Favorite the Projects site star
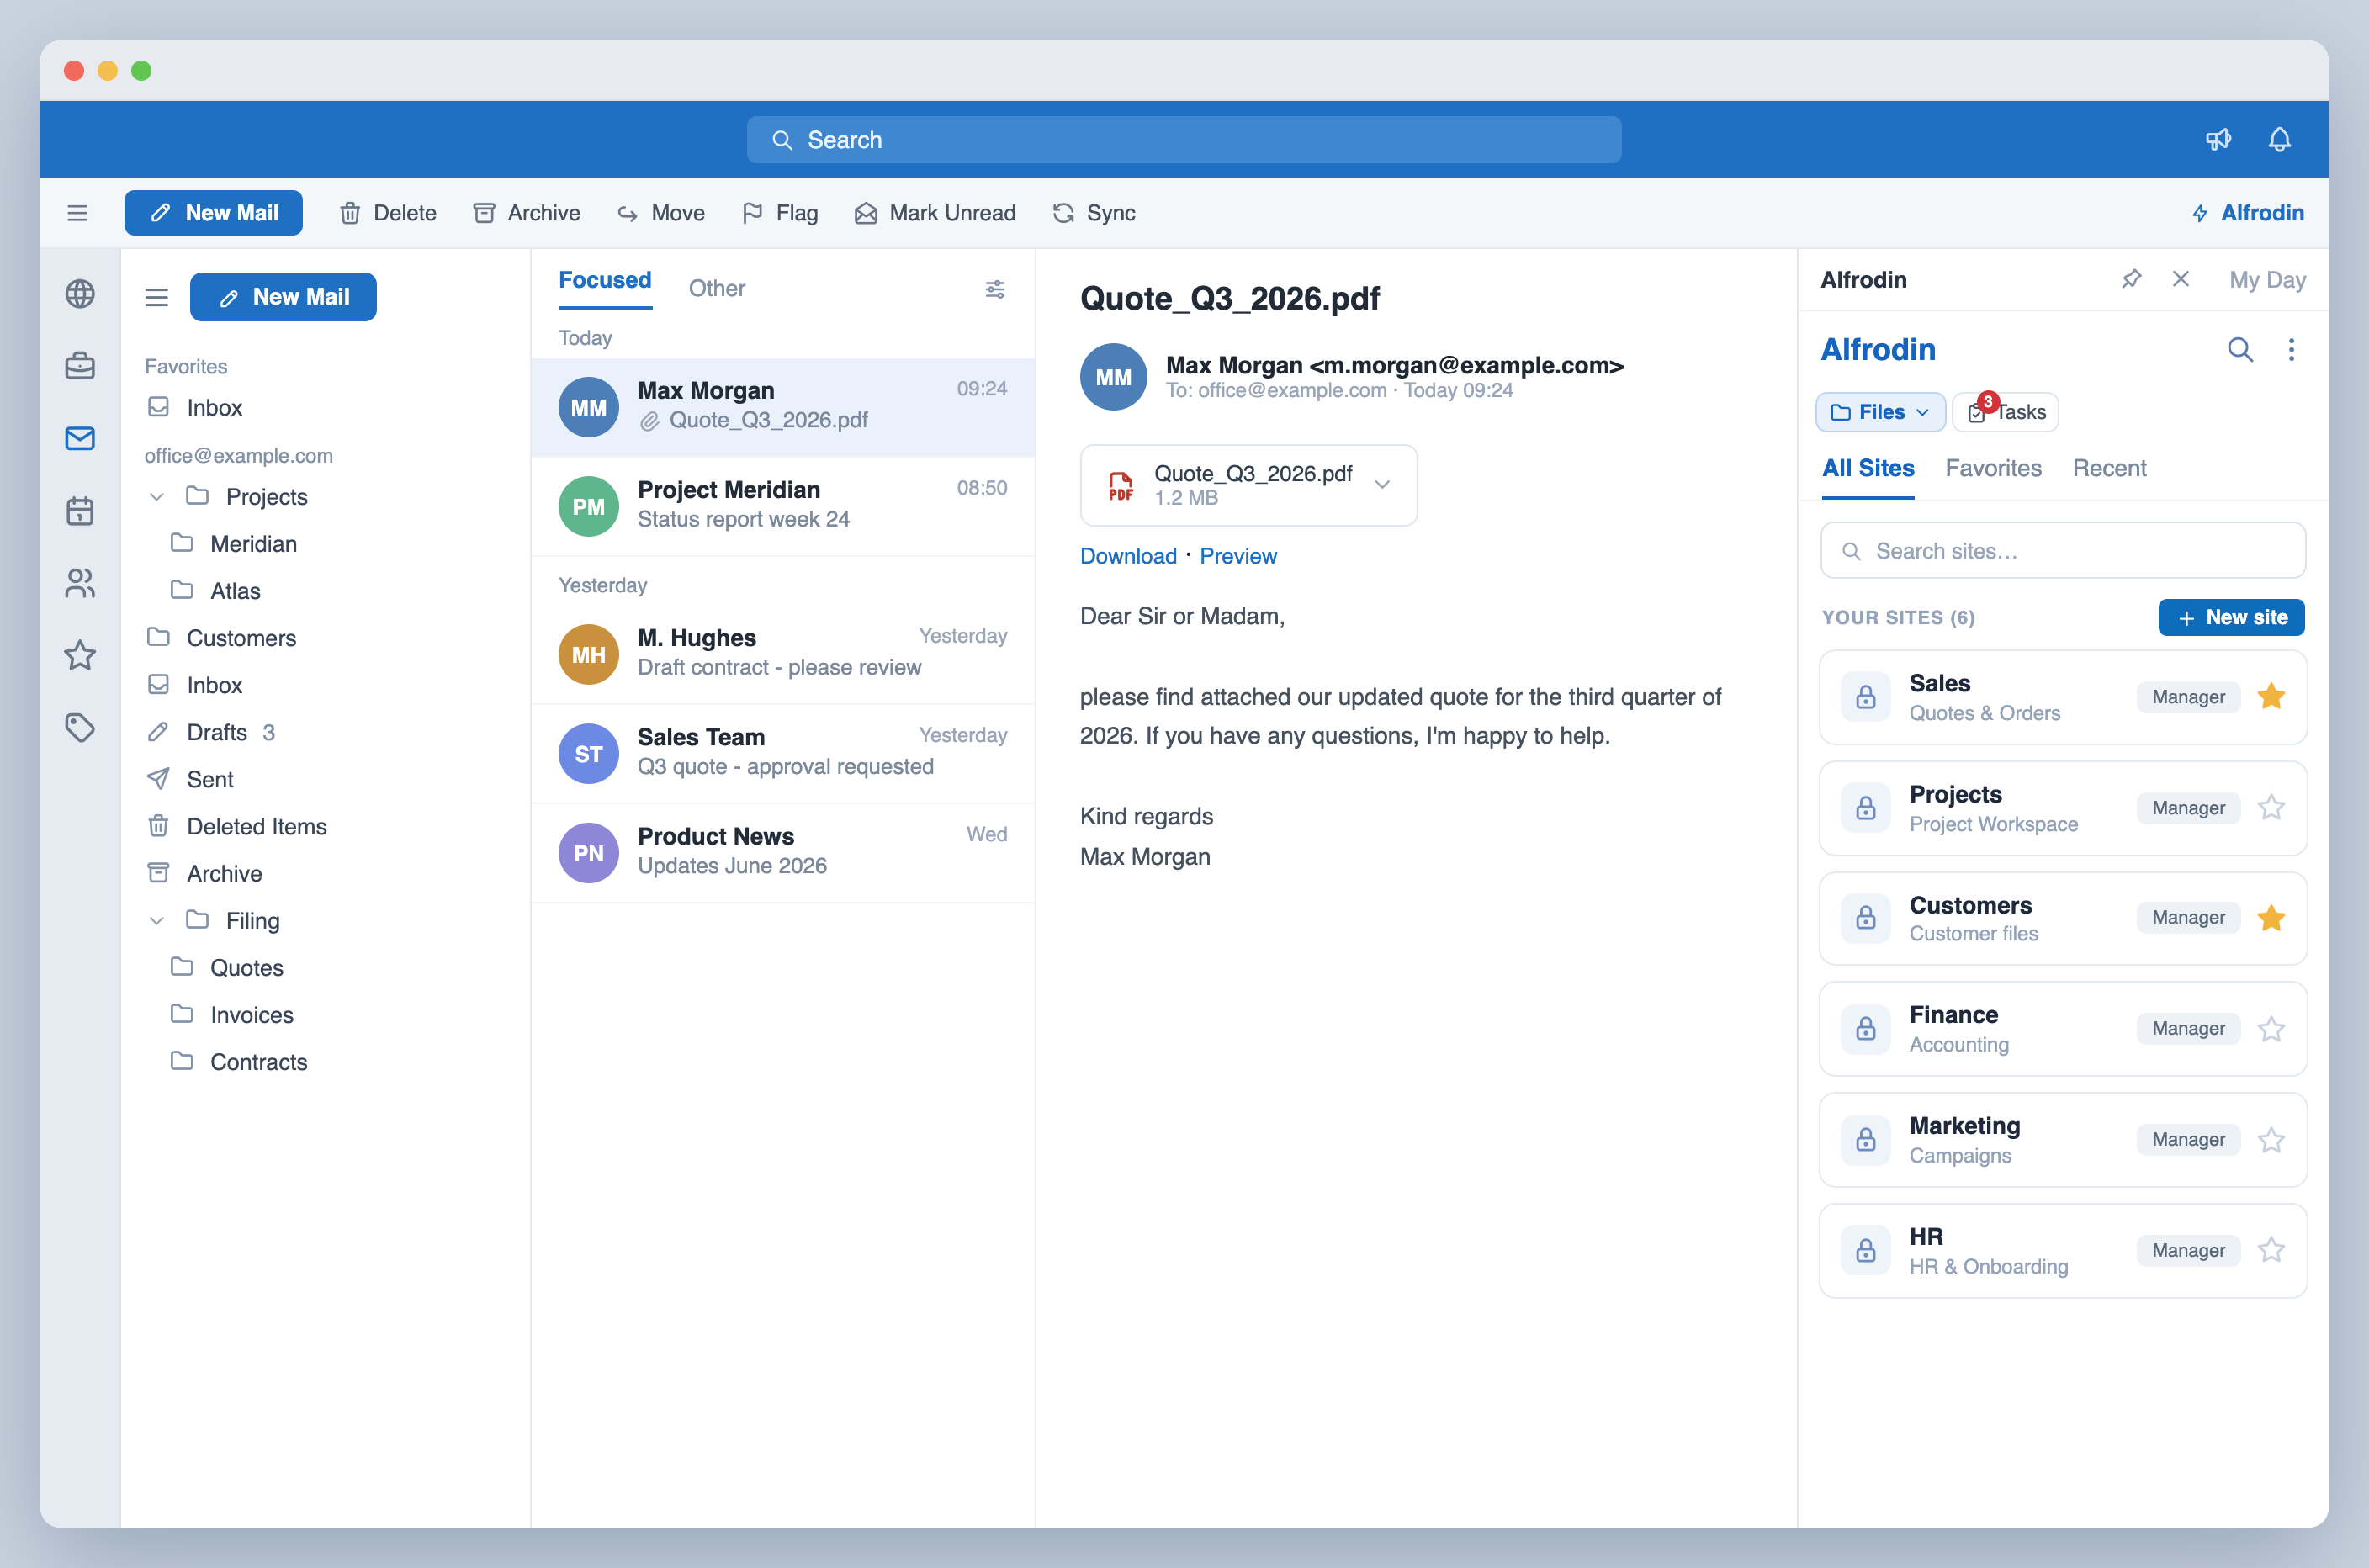 point(2271,808)
